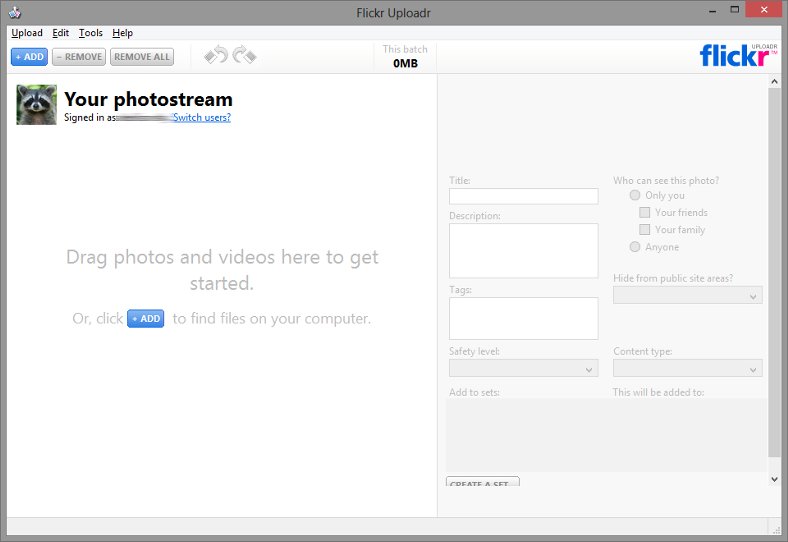Select the Anyone radio button

[x=635, y=247]
